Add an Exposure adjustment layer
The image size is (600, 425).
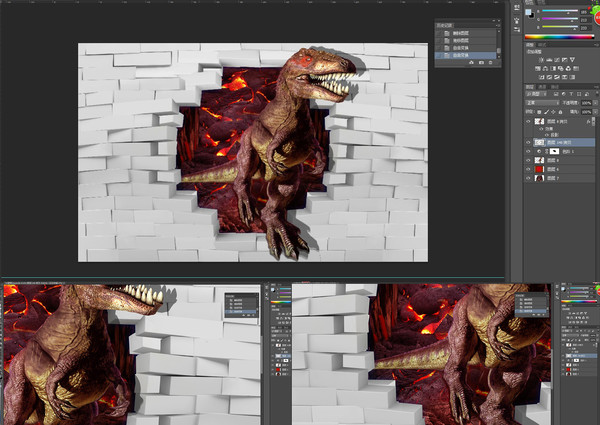click(564, 60)
